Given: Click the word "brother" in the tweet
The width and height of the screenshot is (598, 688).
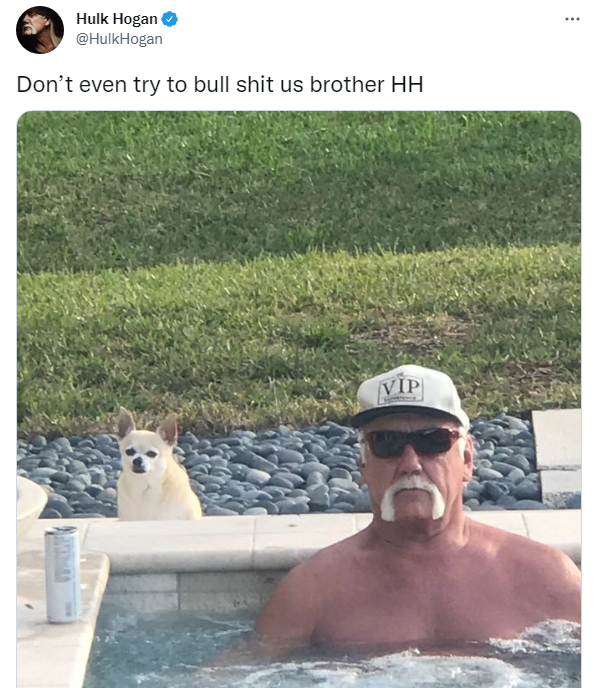Looking at the screenshot, I should pos(347,84).
